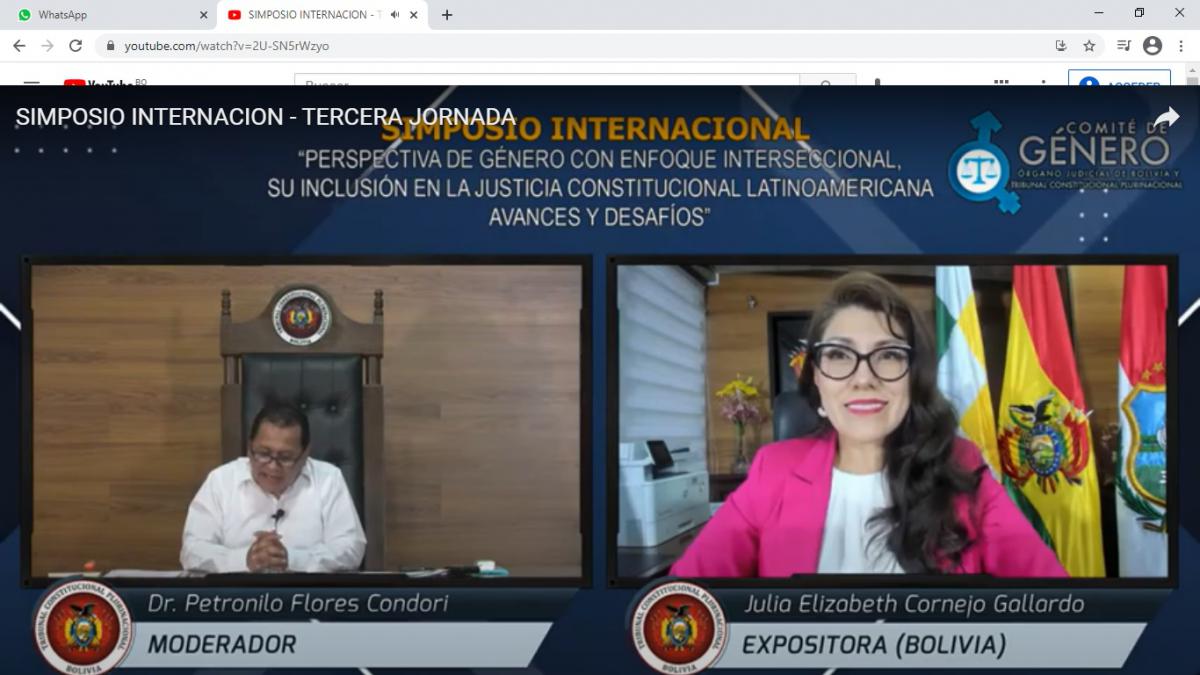This screenshot has height=675, width=1200.
Task: Reload the YouTube page
Action: (75, 46)
